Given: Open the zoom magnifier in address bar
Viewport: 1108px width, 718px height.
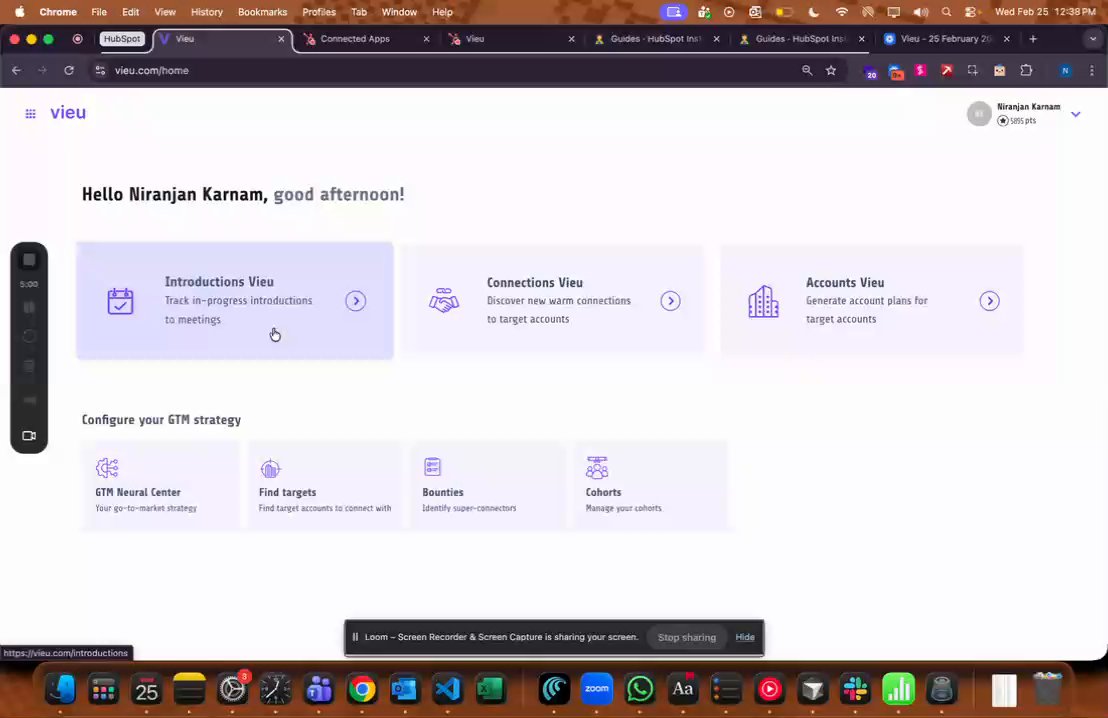Looking at the screenshot, I should [807, 70].
